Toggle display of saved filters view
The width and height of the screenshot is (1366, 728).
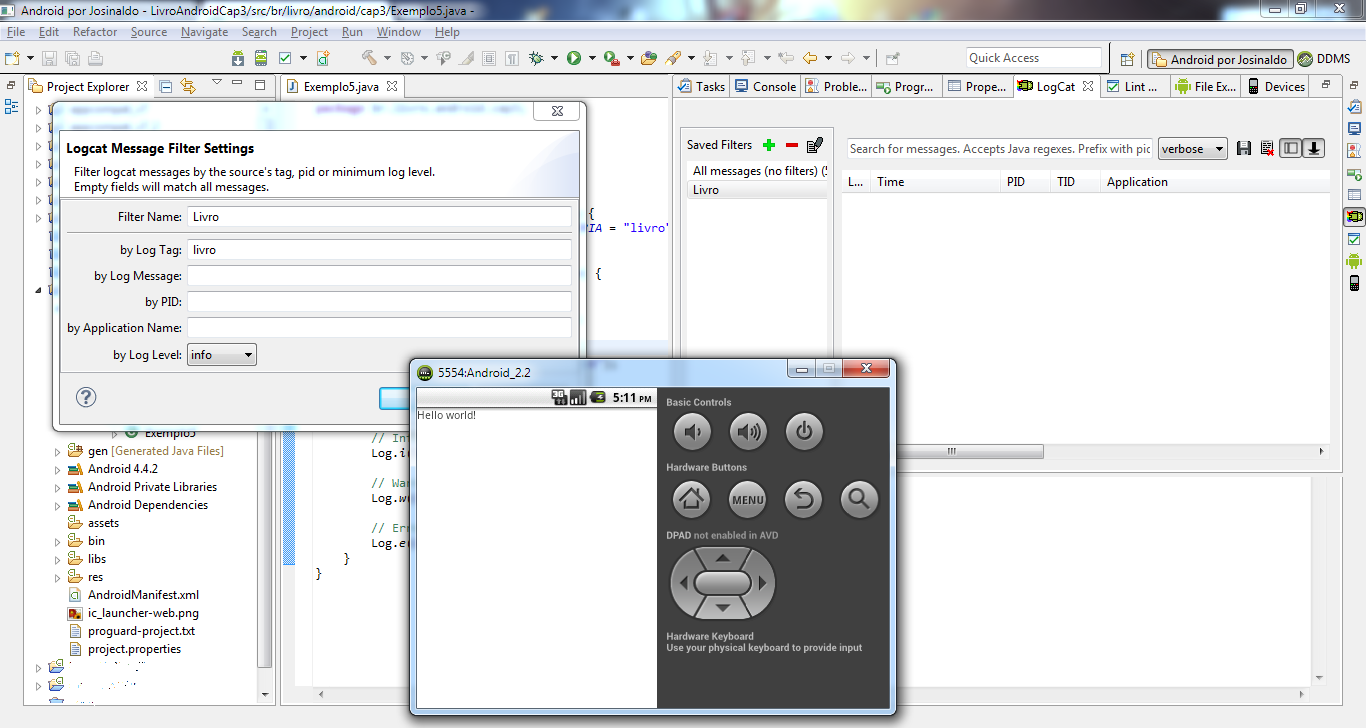tap(1291, 148)
